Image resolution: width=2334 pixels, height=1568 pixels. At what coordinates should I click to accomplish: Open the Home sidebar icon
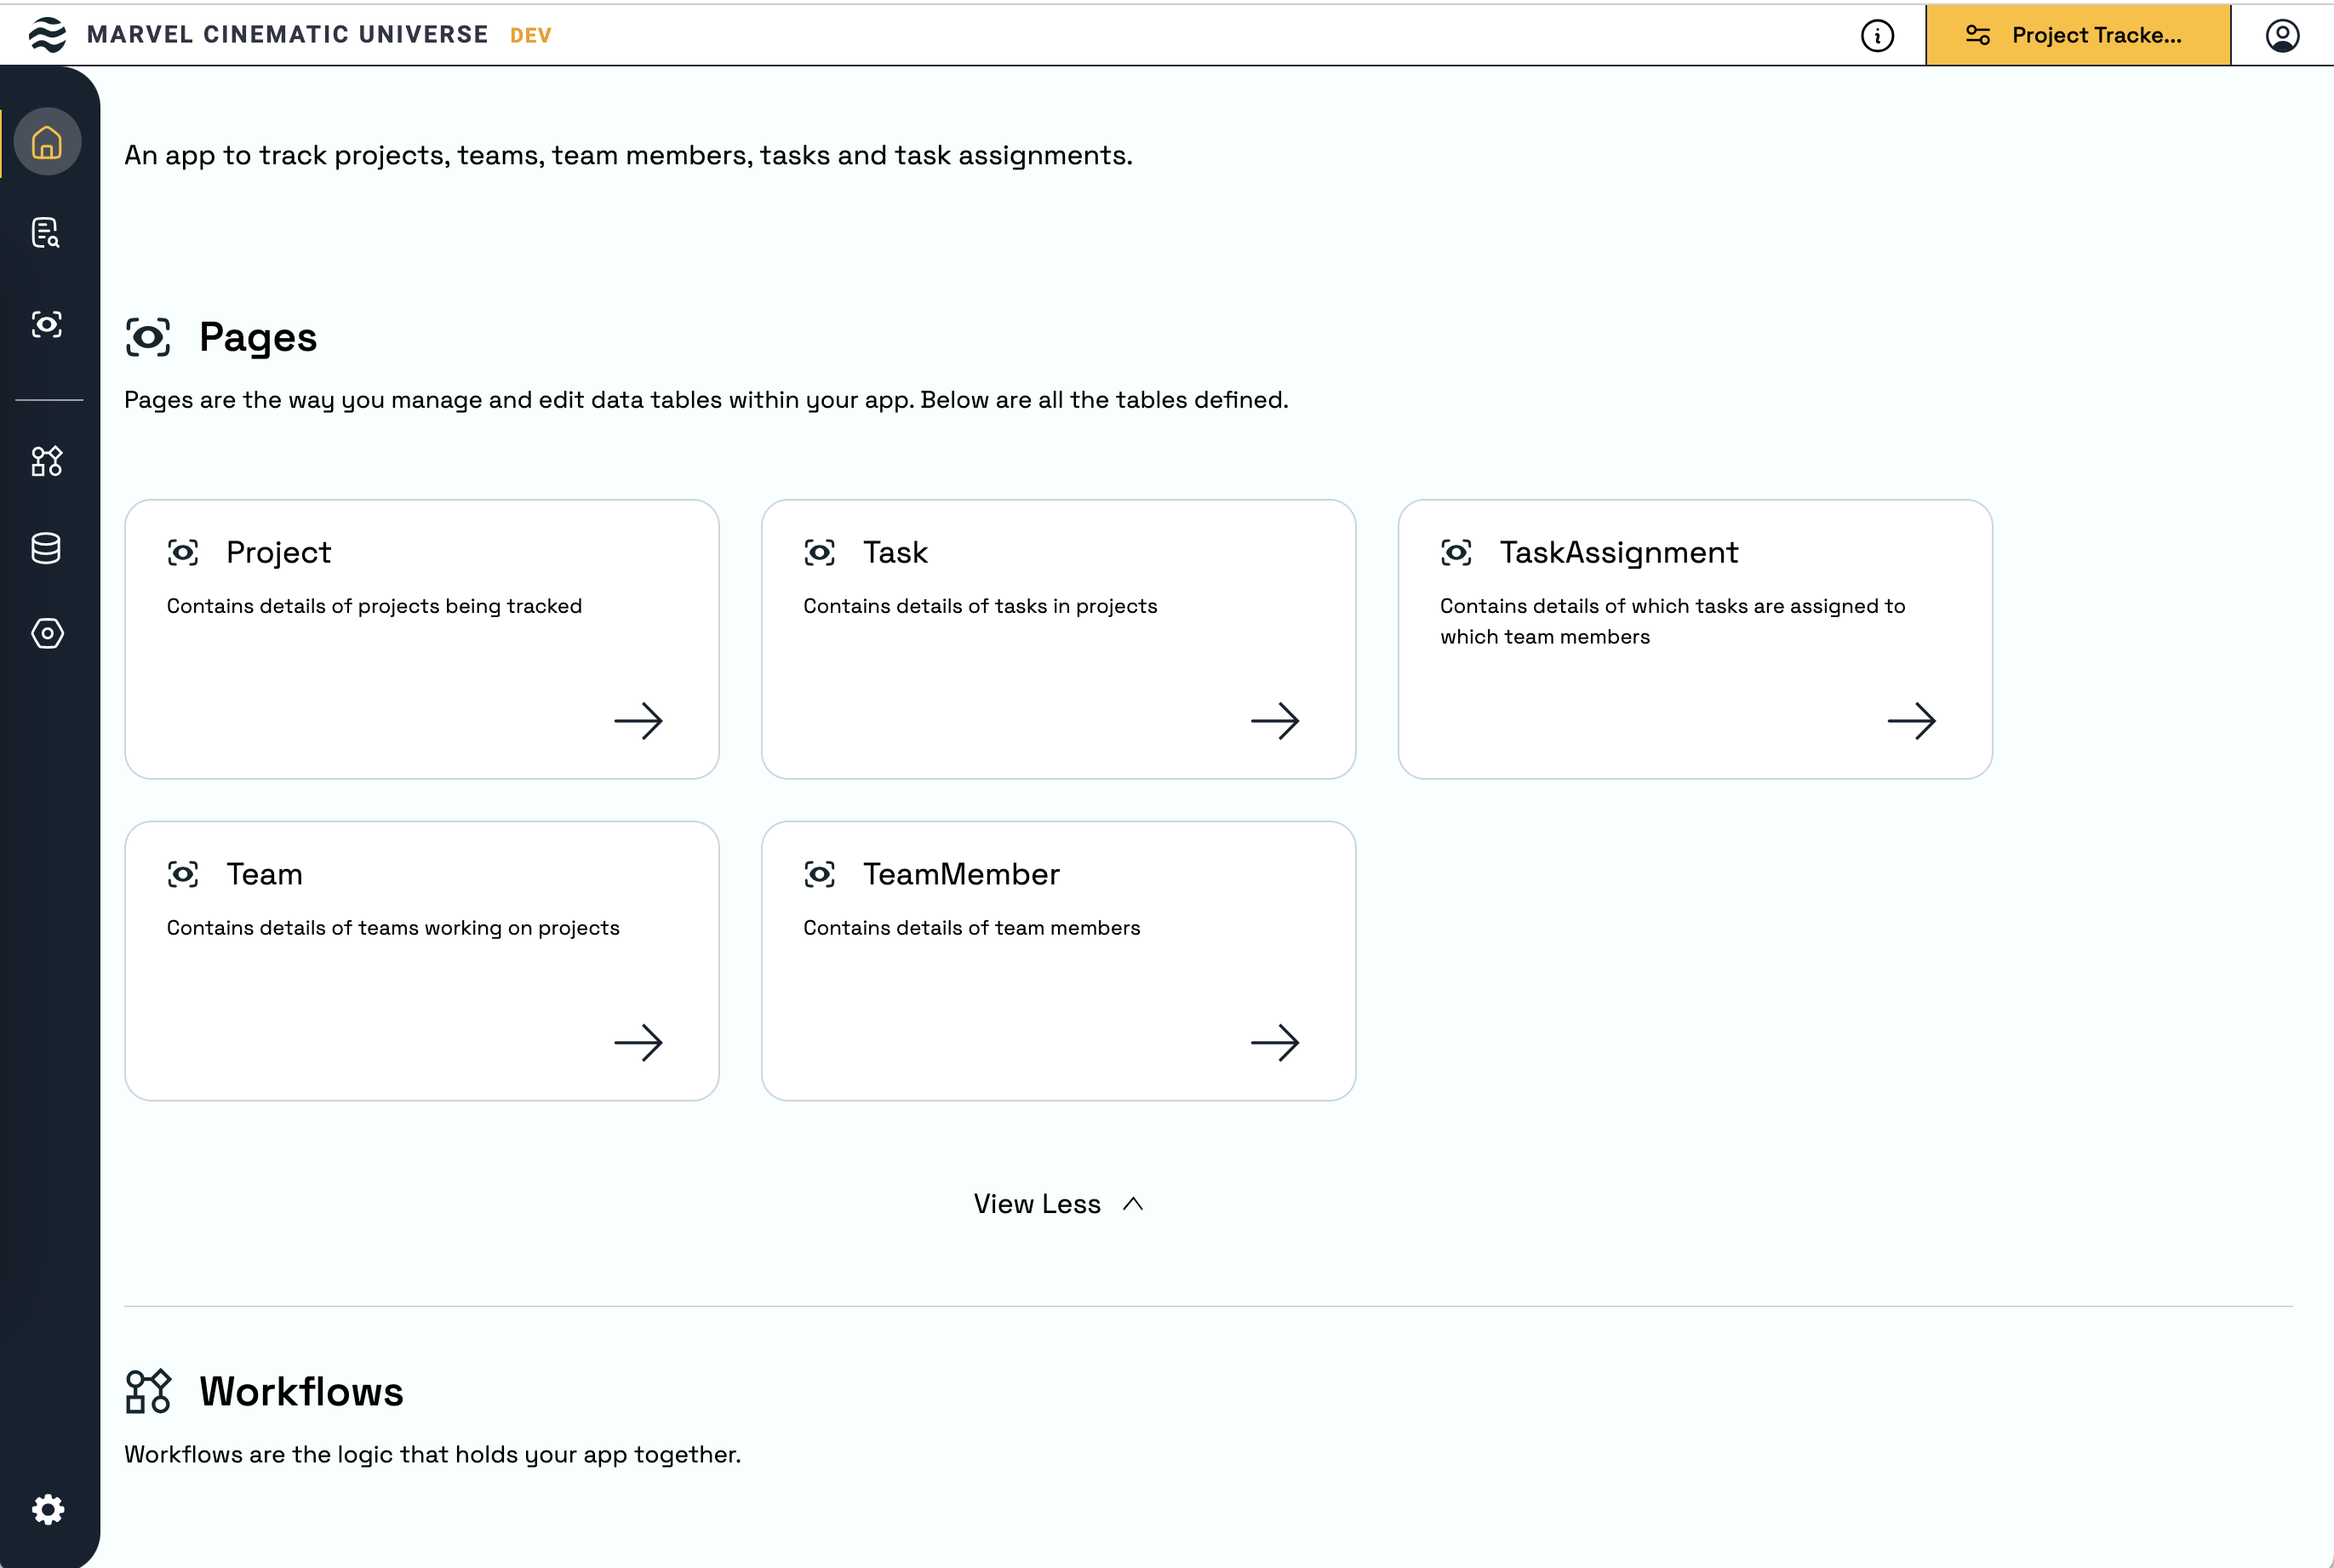[47, 142]
